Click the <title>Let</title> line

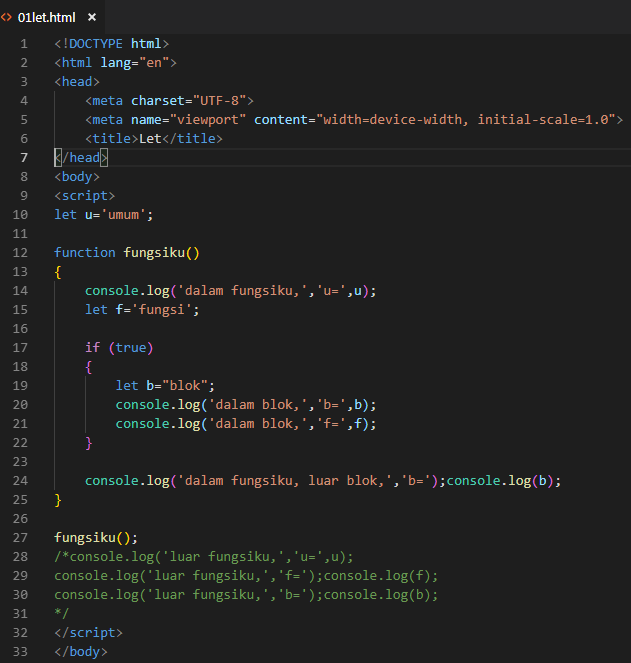point(154,139)
